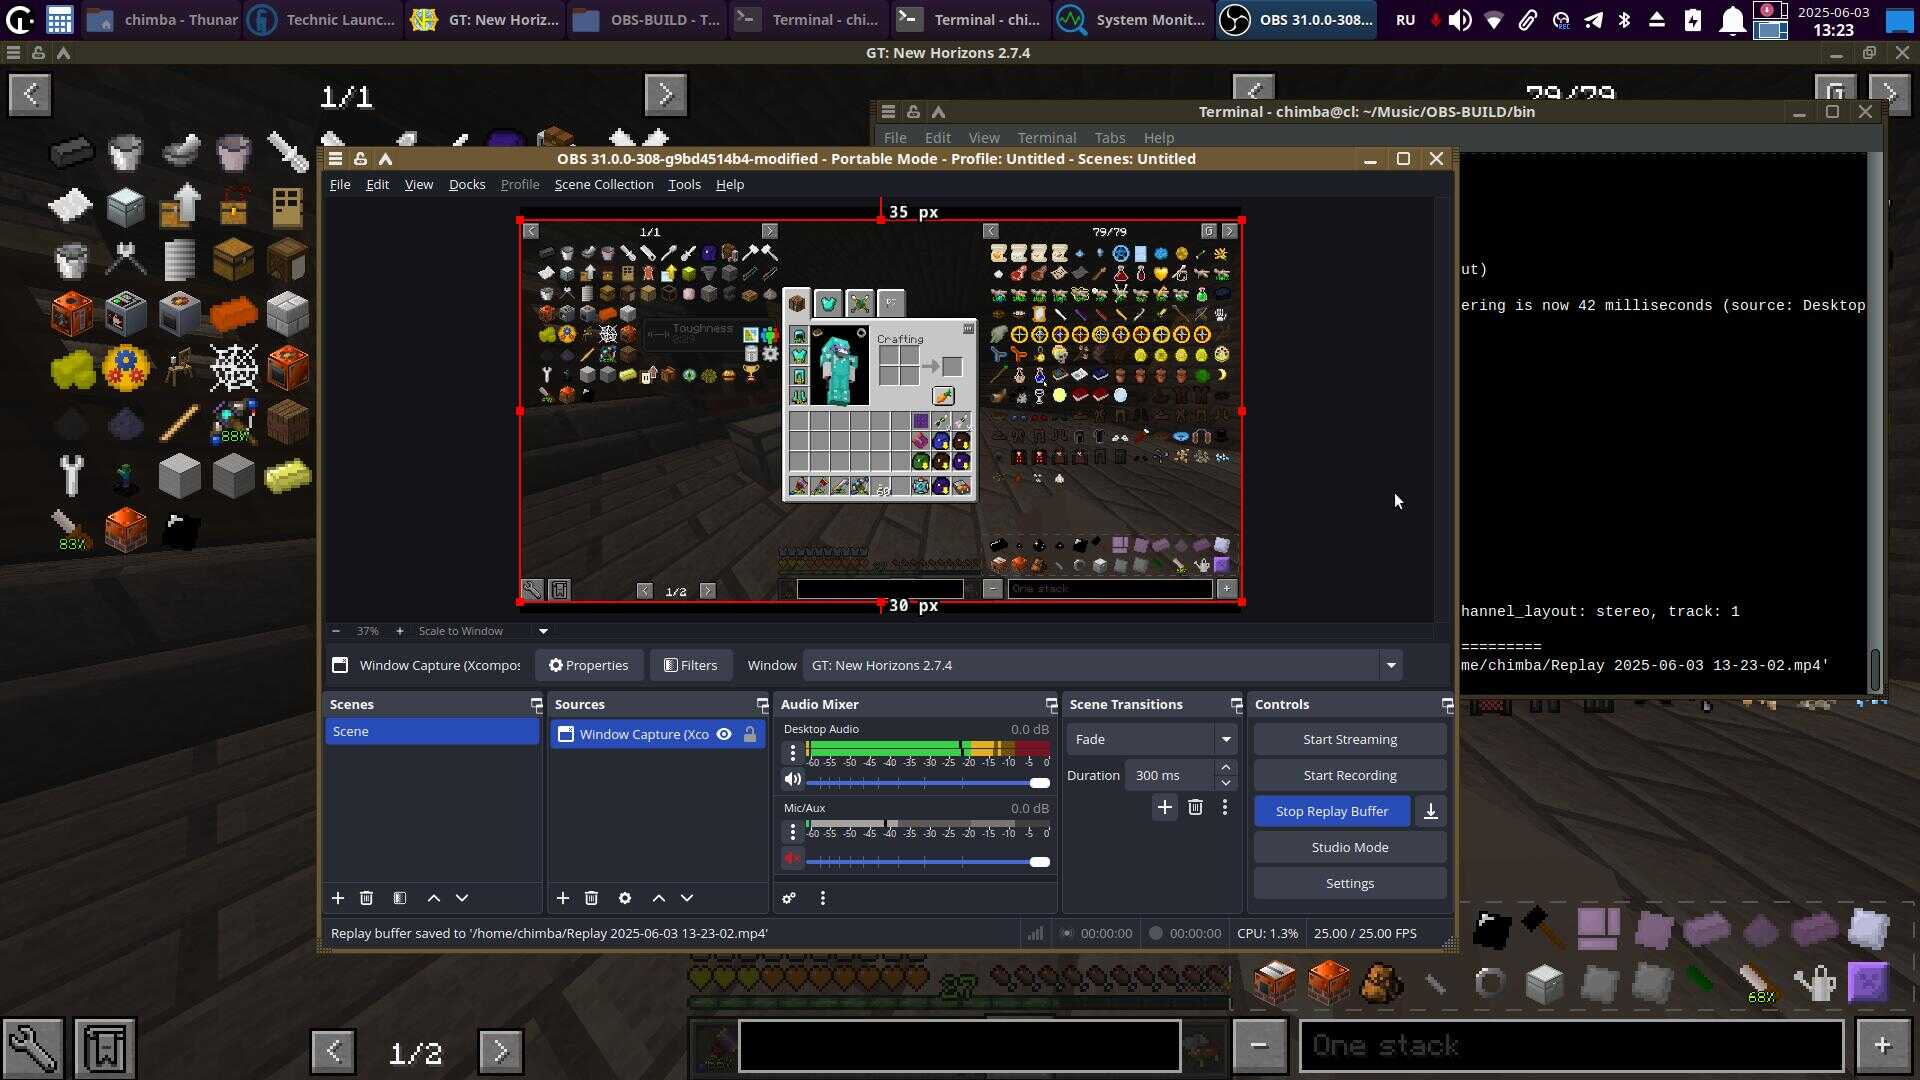Viewport: 1920px width, 1080px height.
Task: Click Start Recording button
Action: (x=1349, y=775)
